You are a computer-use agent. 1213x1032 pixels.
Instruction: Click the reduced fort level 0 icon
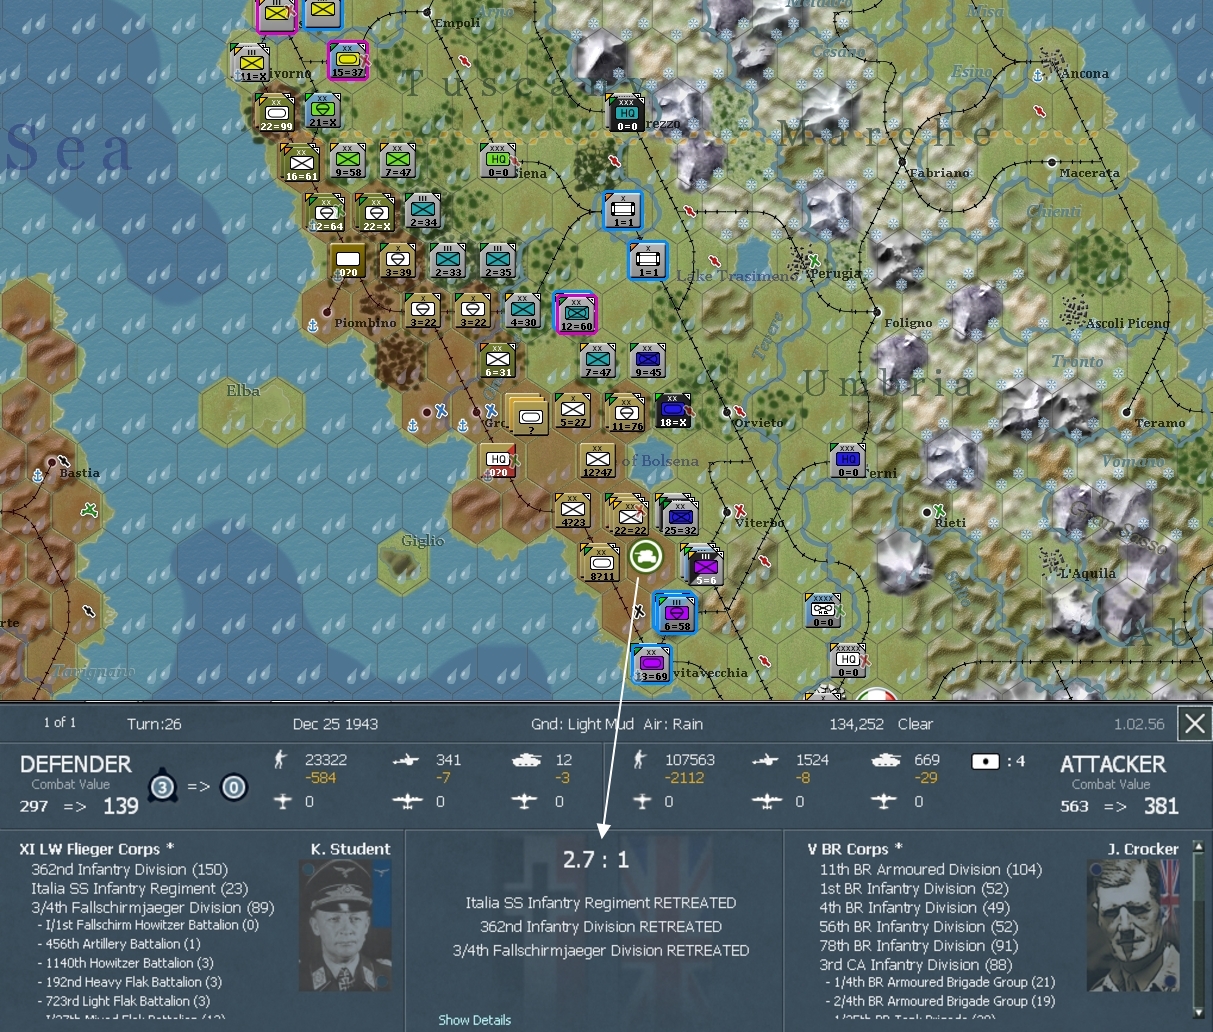(233, 786)
